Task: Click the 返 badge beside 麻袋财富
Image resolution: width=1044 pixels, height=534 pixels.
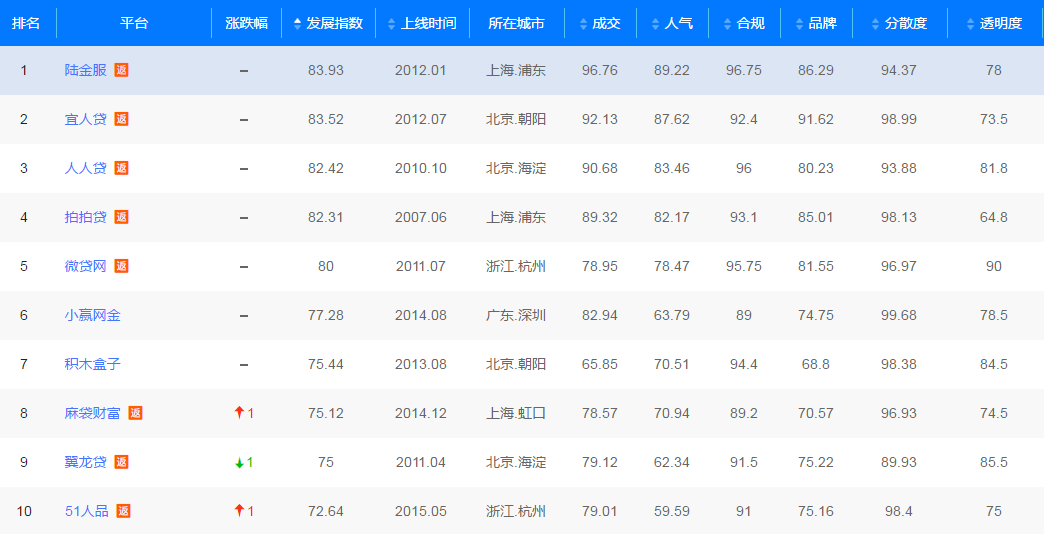Action: click(135, 413)
